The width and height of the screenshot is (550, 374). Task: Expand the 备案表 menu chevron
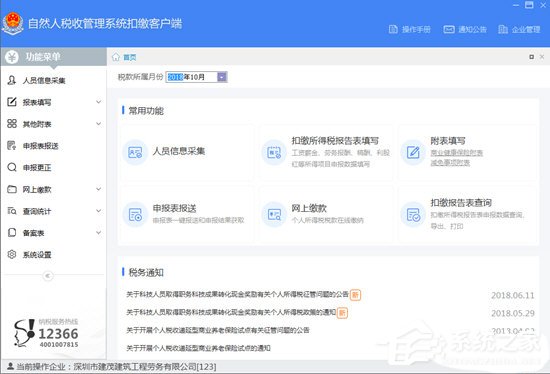[x=99, y=233]
